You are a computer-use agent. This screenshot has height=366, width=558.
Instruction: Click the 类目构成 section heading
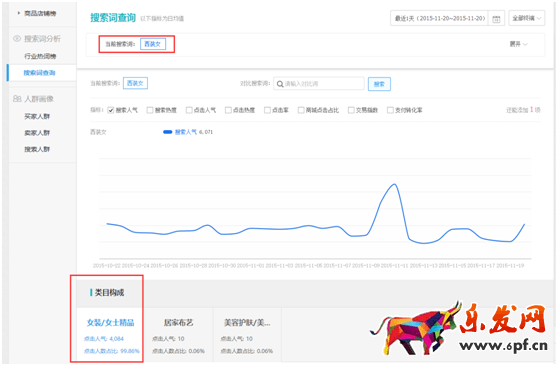coord(109,293)
